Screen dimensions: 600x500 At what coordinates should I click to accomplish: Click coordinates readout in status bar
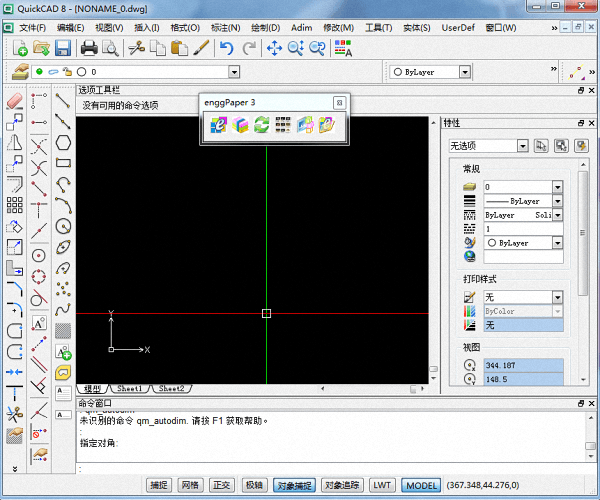[483, 485]
